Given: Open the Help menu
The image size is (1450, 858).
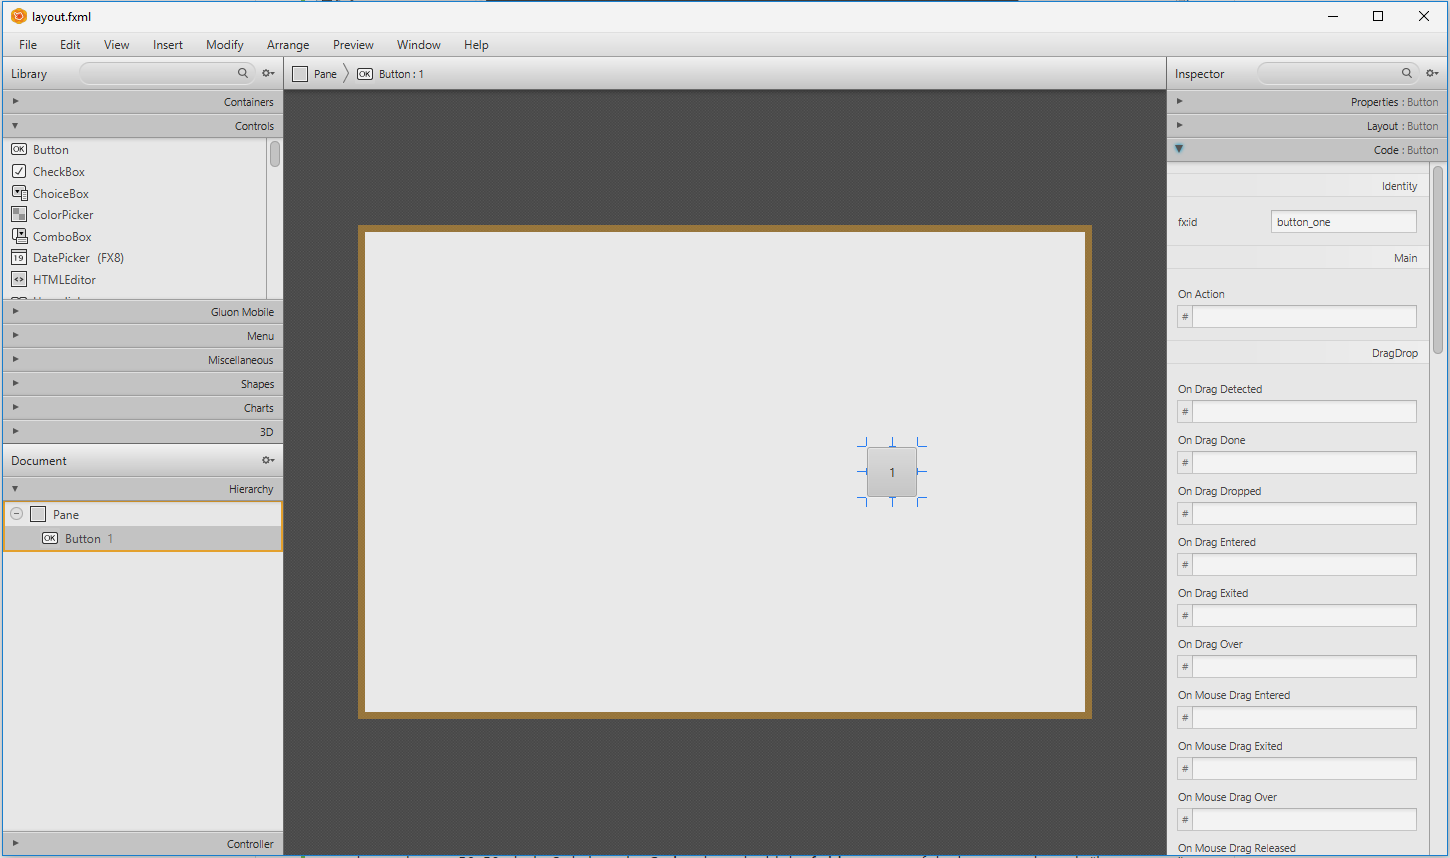Looking at the screenshot, I should (x=476, y=45).
